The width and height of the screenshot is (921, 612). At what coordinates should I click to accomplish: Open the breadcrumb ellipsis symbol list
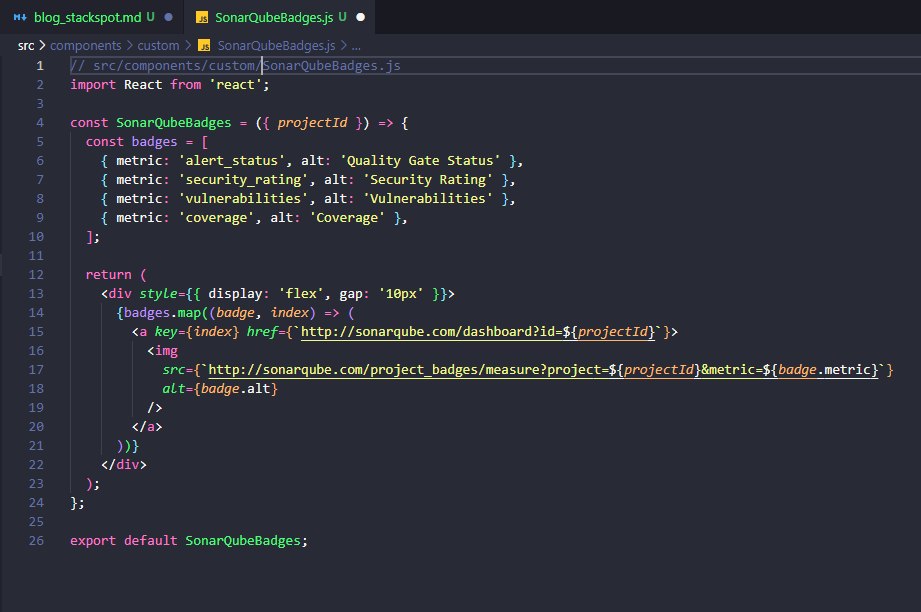click(356, 46)
